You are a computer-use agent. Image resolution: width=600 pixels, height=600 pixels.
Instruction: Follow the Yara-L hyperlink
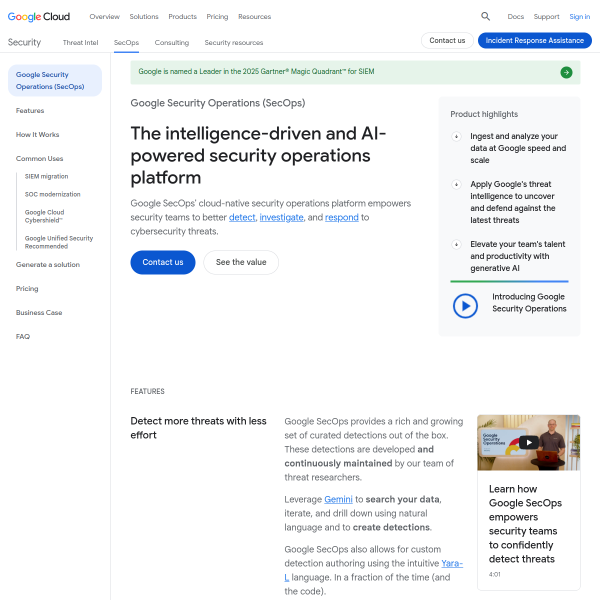(452, 564)
